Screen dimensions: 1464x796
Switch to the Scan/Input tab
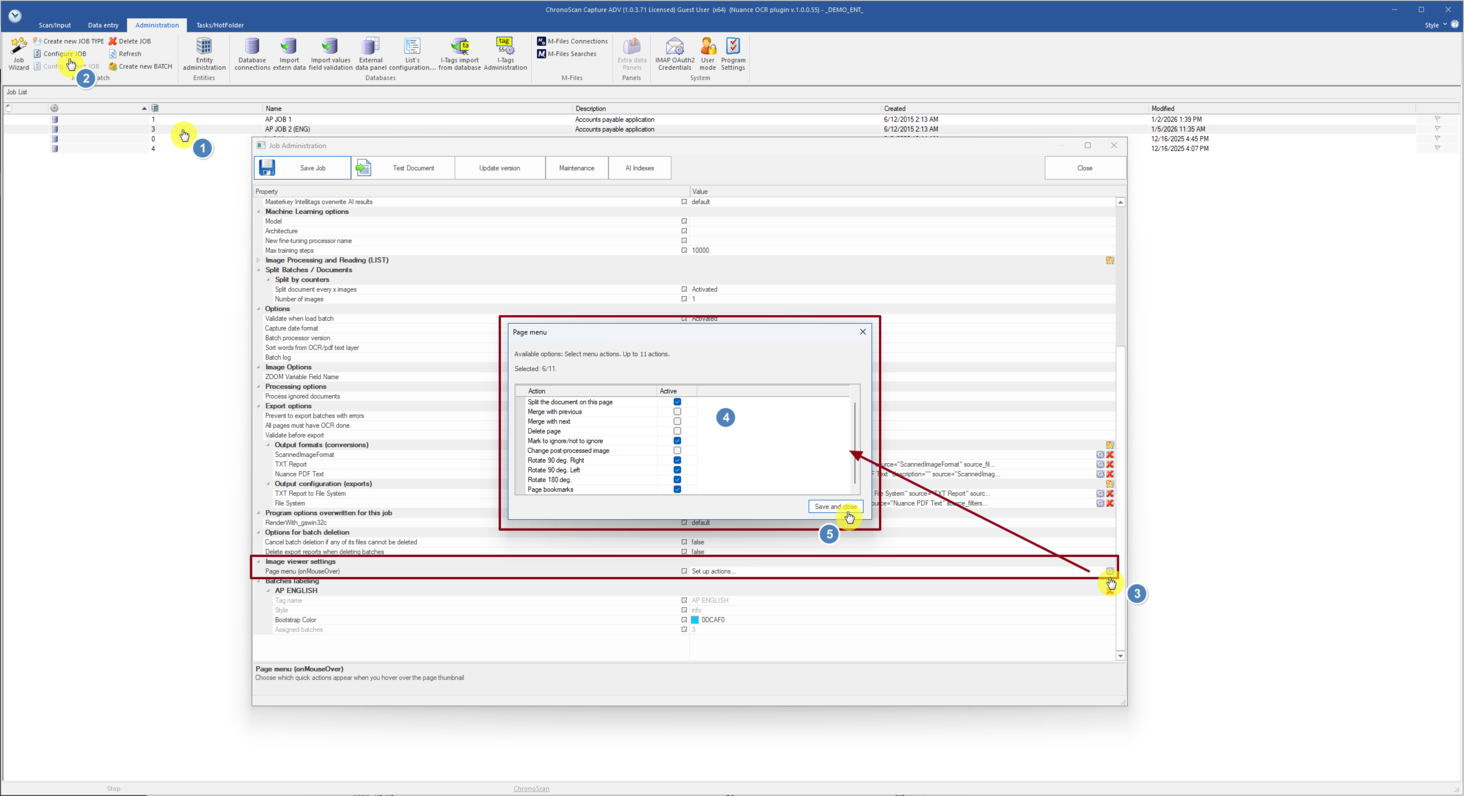point(55,25)
